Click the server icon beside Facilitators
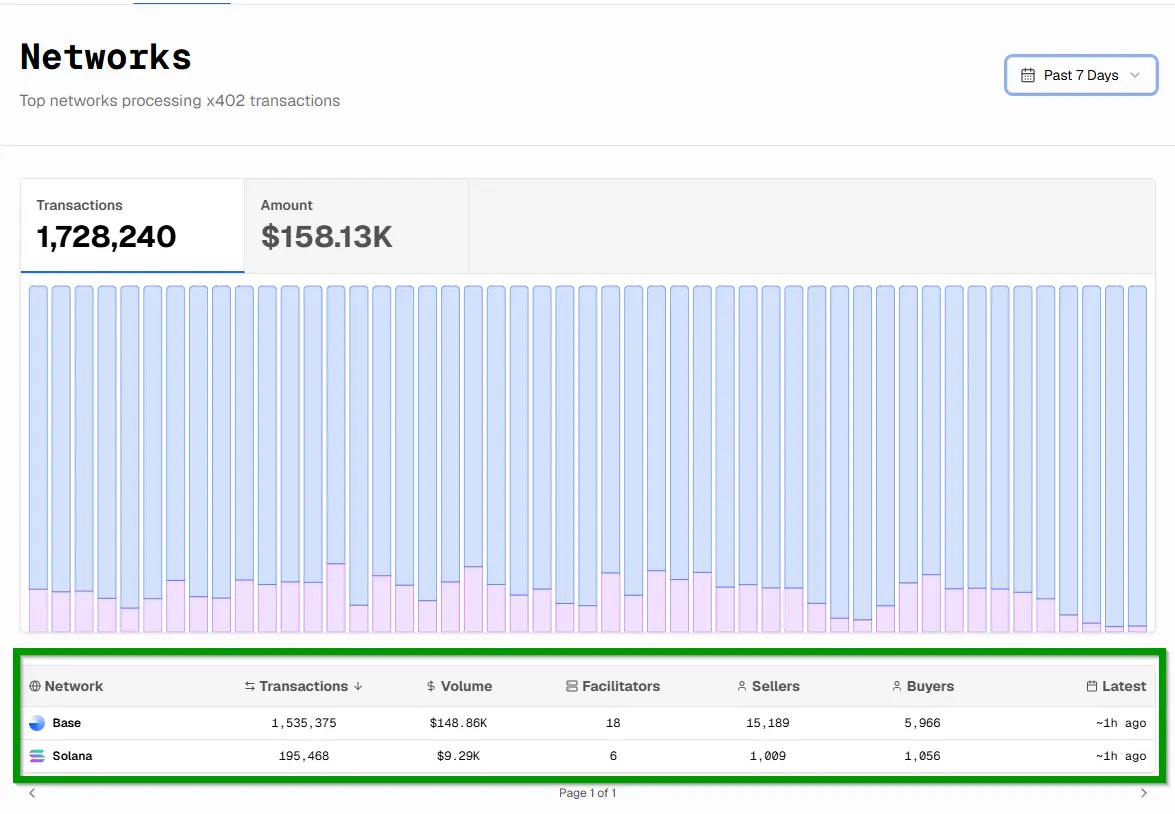This screenshot has width=1175, height=814. (572, 686)
